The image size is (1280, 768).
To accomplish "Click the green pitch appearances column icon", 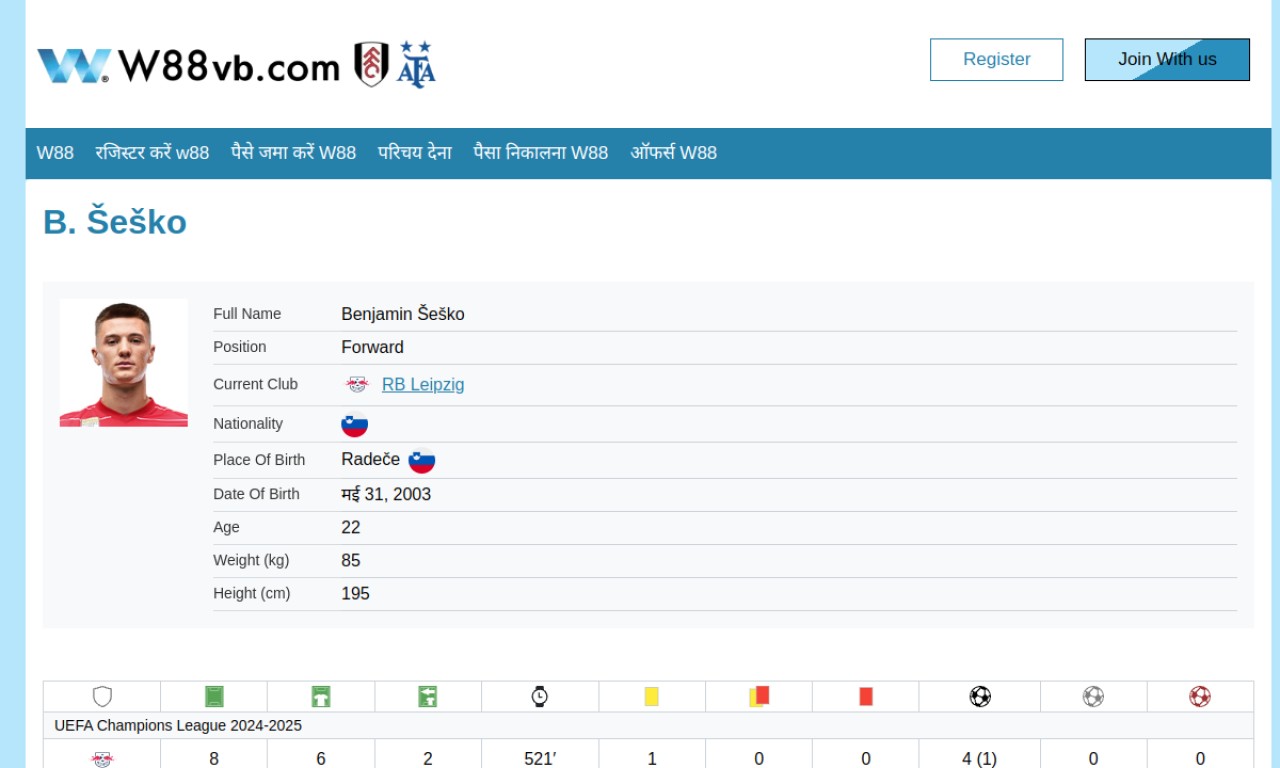I will (214, 696).
